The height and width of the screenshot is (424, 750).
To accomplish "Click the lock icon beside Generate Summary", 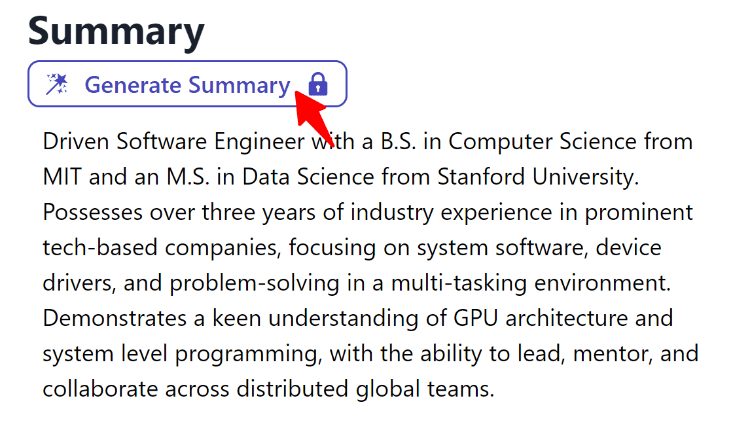I will (x=318, y=84).
